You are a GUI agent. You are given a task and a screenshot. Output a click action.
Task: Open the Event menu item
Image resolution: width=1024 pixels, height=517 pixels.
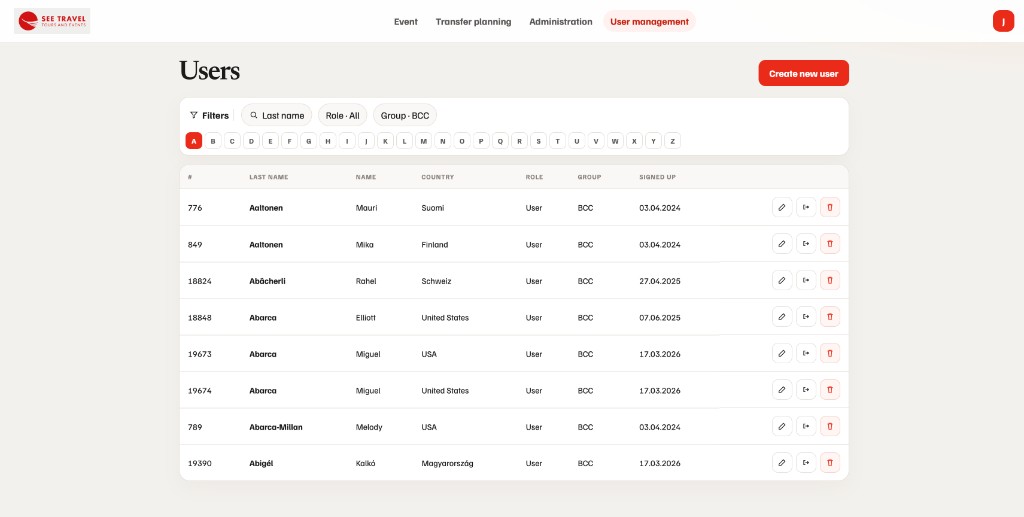406,22
